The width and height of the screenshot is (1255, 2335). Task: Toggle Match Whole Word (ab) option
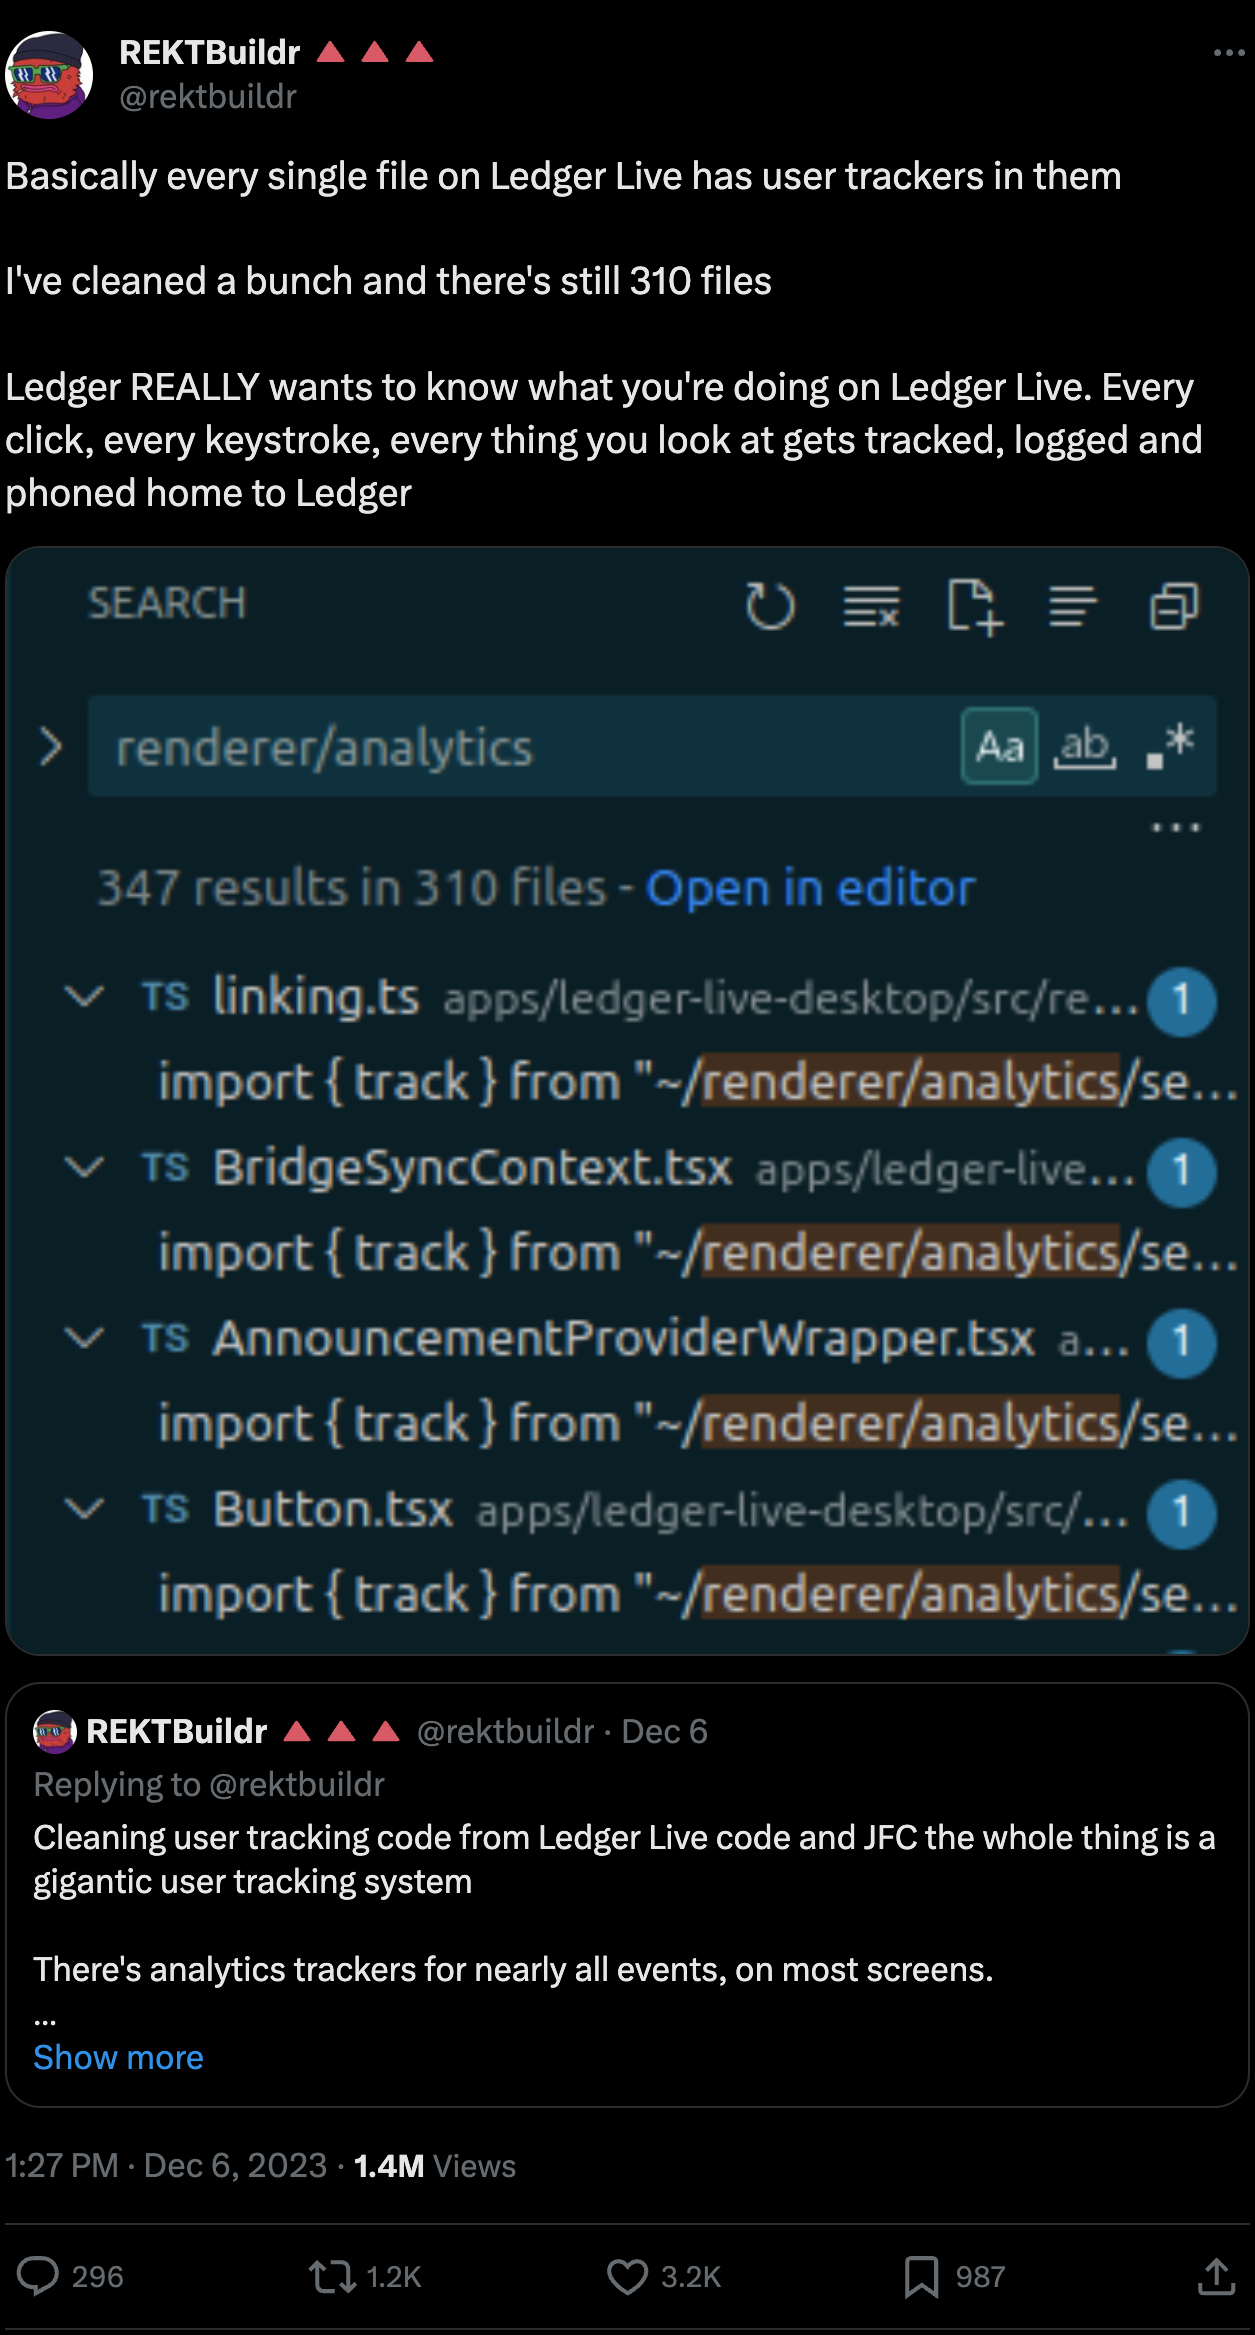[1085, 746]
